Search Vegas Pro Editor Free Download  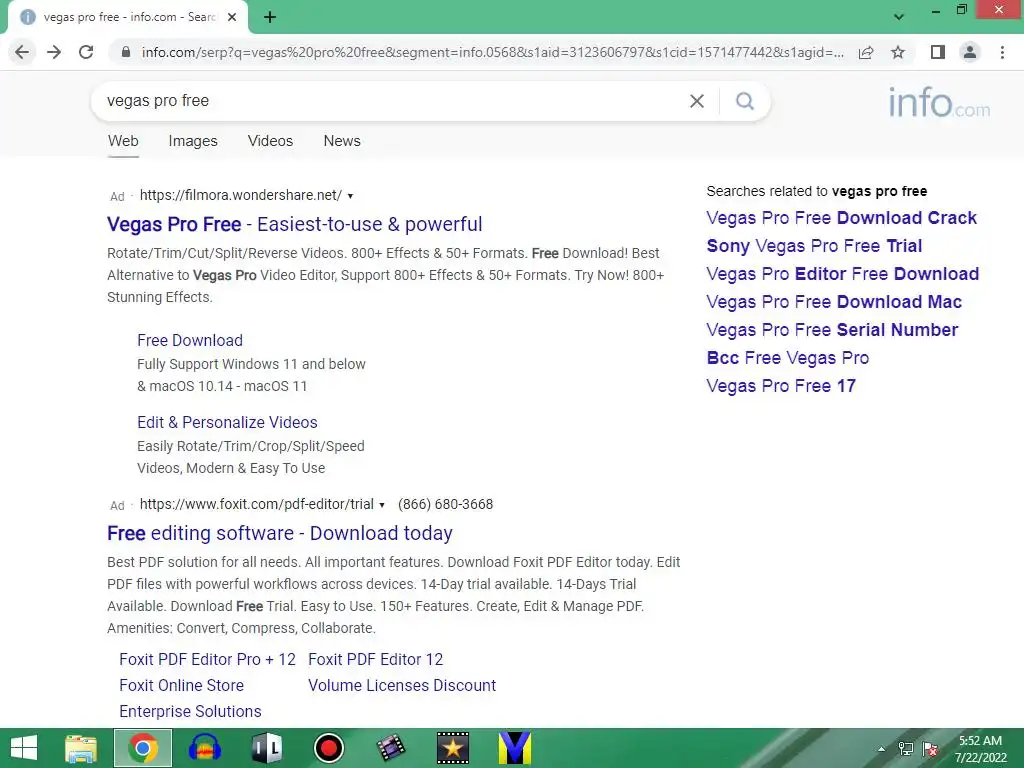pos(842,274)
